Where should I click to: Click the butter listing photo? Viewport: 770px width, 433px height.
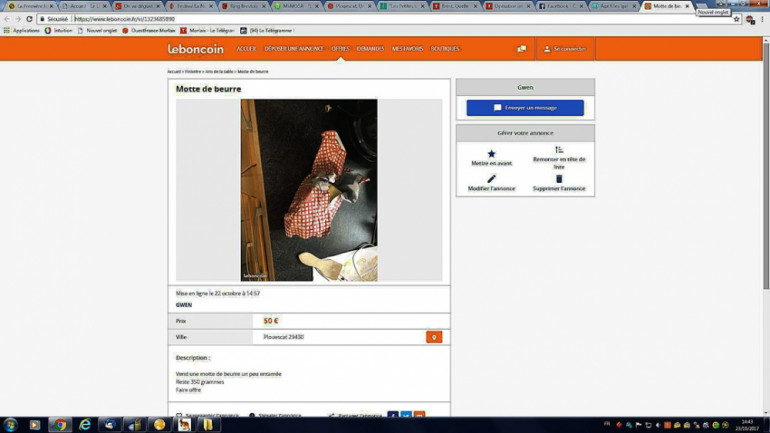pyautogui.click(x=309, y=189)
